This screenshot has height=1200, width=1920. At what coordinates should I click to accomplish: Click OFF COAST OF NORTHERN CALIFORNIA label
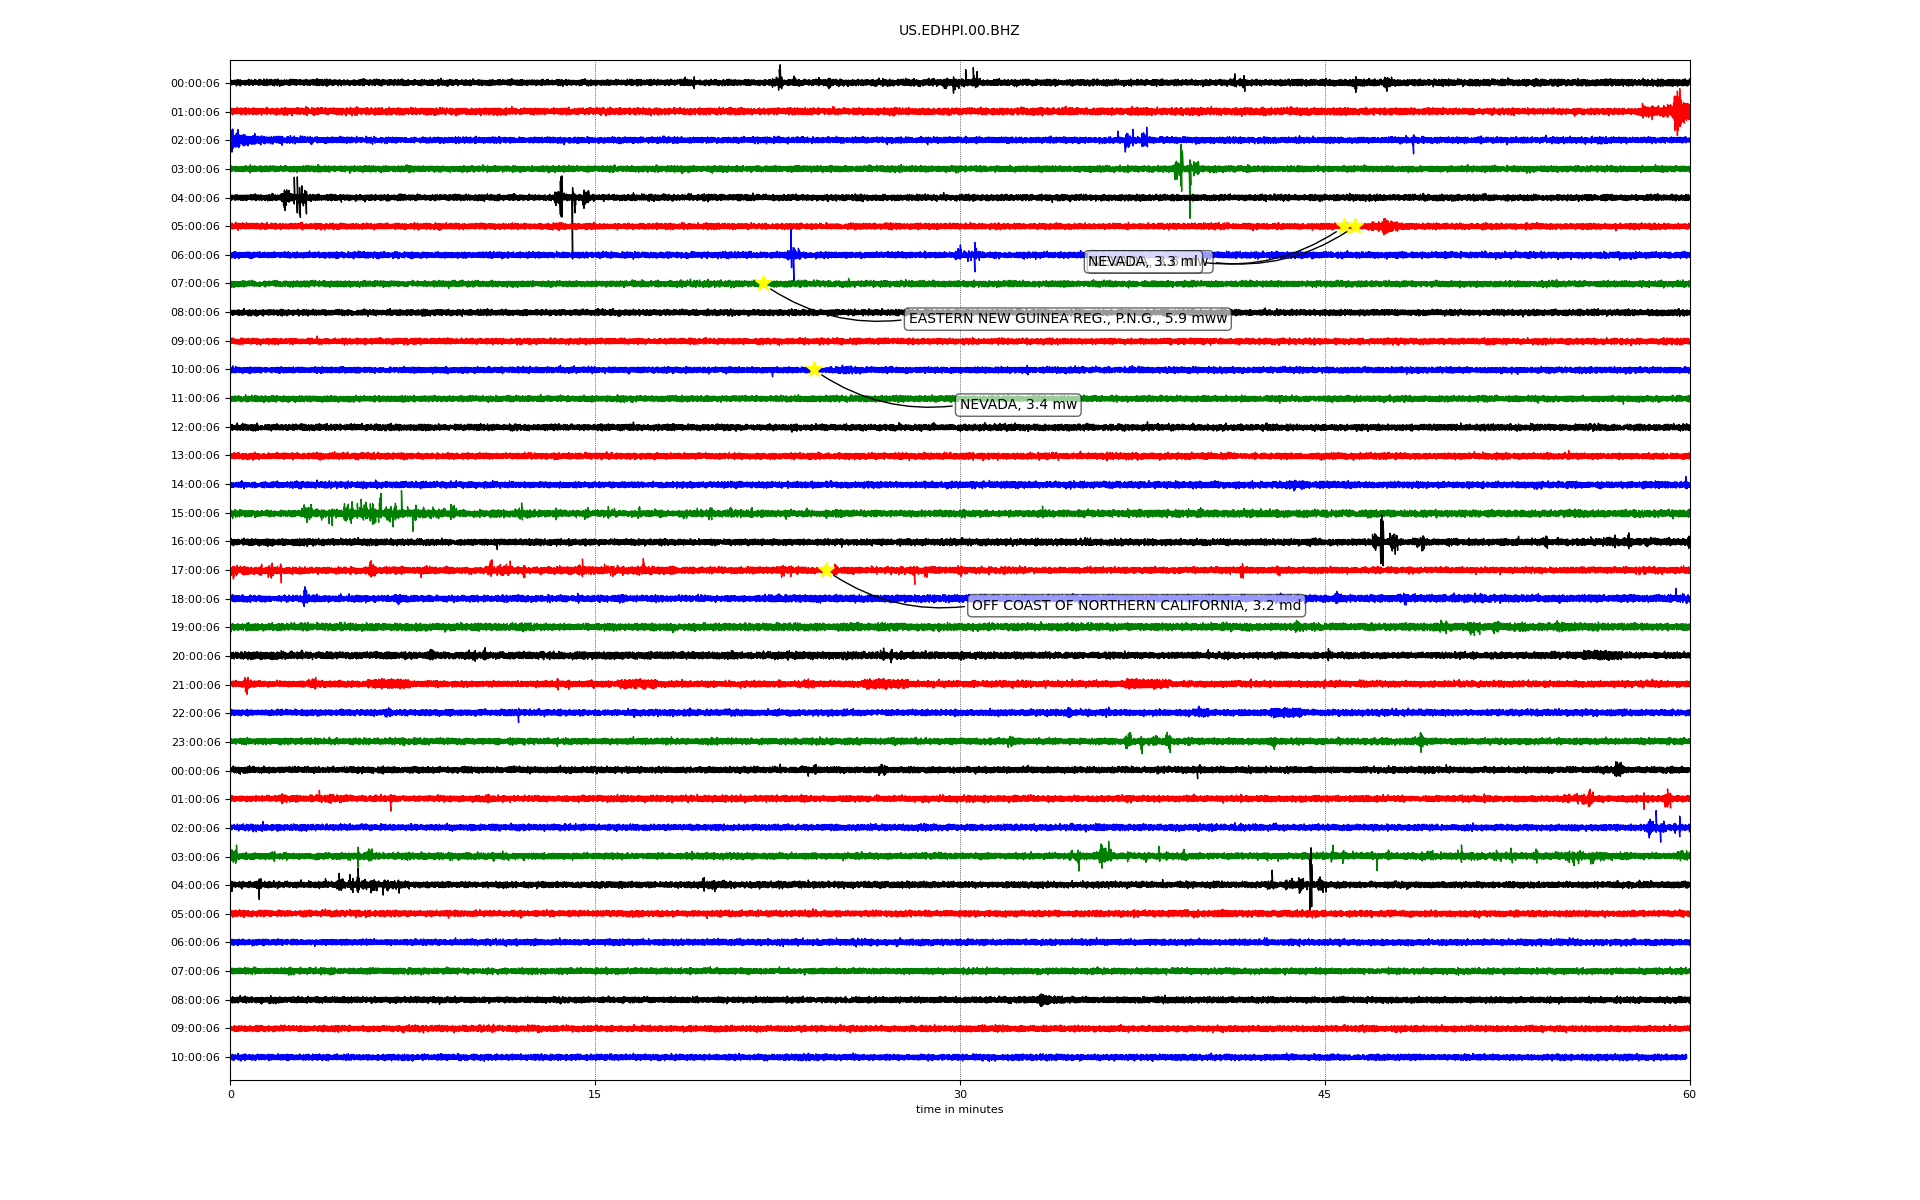coord(1136,605)
